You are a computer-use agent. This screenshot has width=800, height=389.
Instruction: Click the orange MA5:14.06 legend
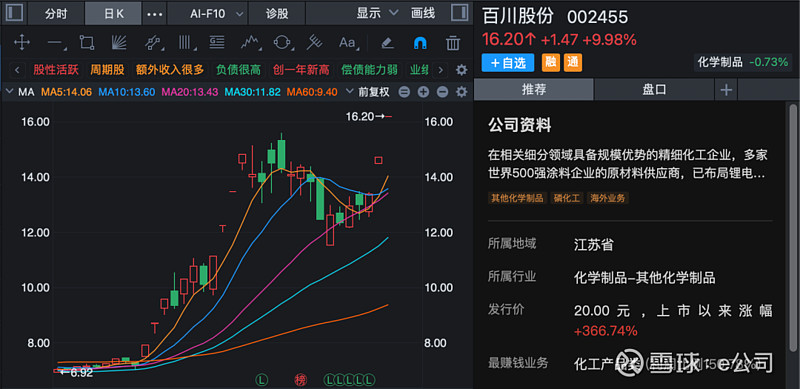pyautogui.click(x=66, y=92)
